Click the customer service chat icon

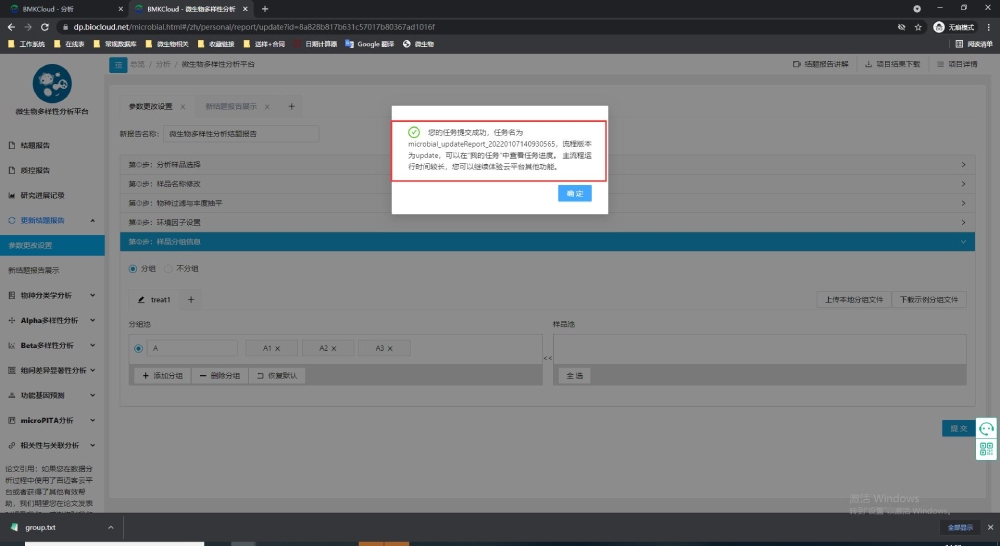(986, 428)
